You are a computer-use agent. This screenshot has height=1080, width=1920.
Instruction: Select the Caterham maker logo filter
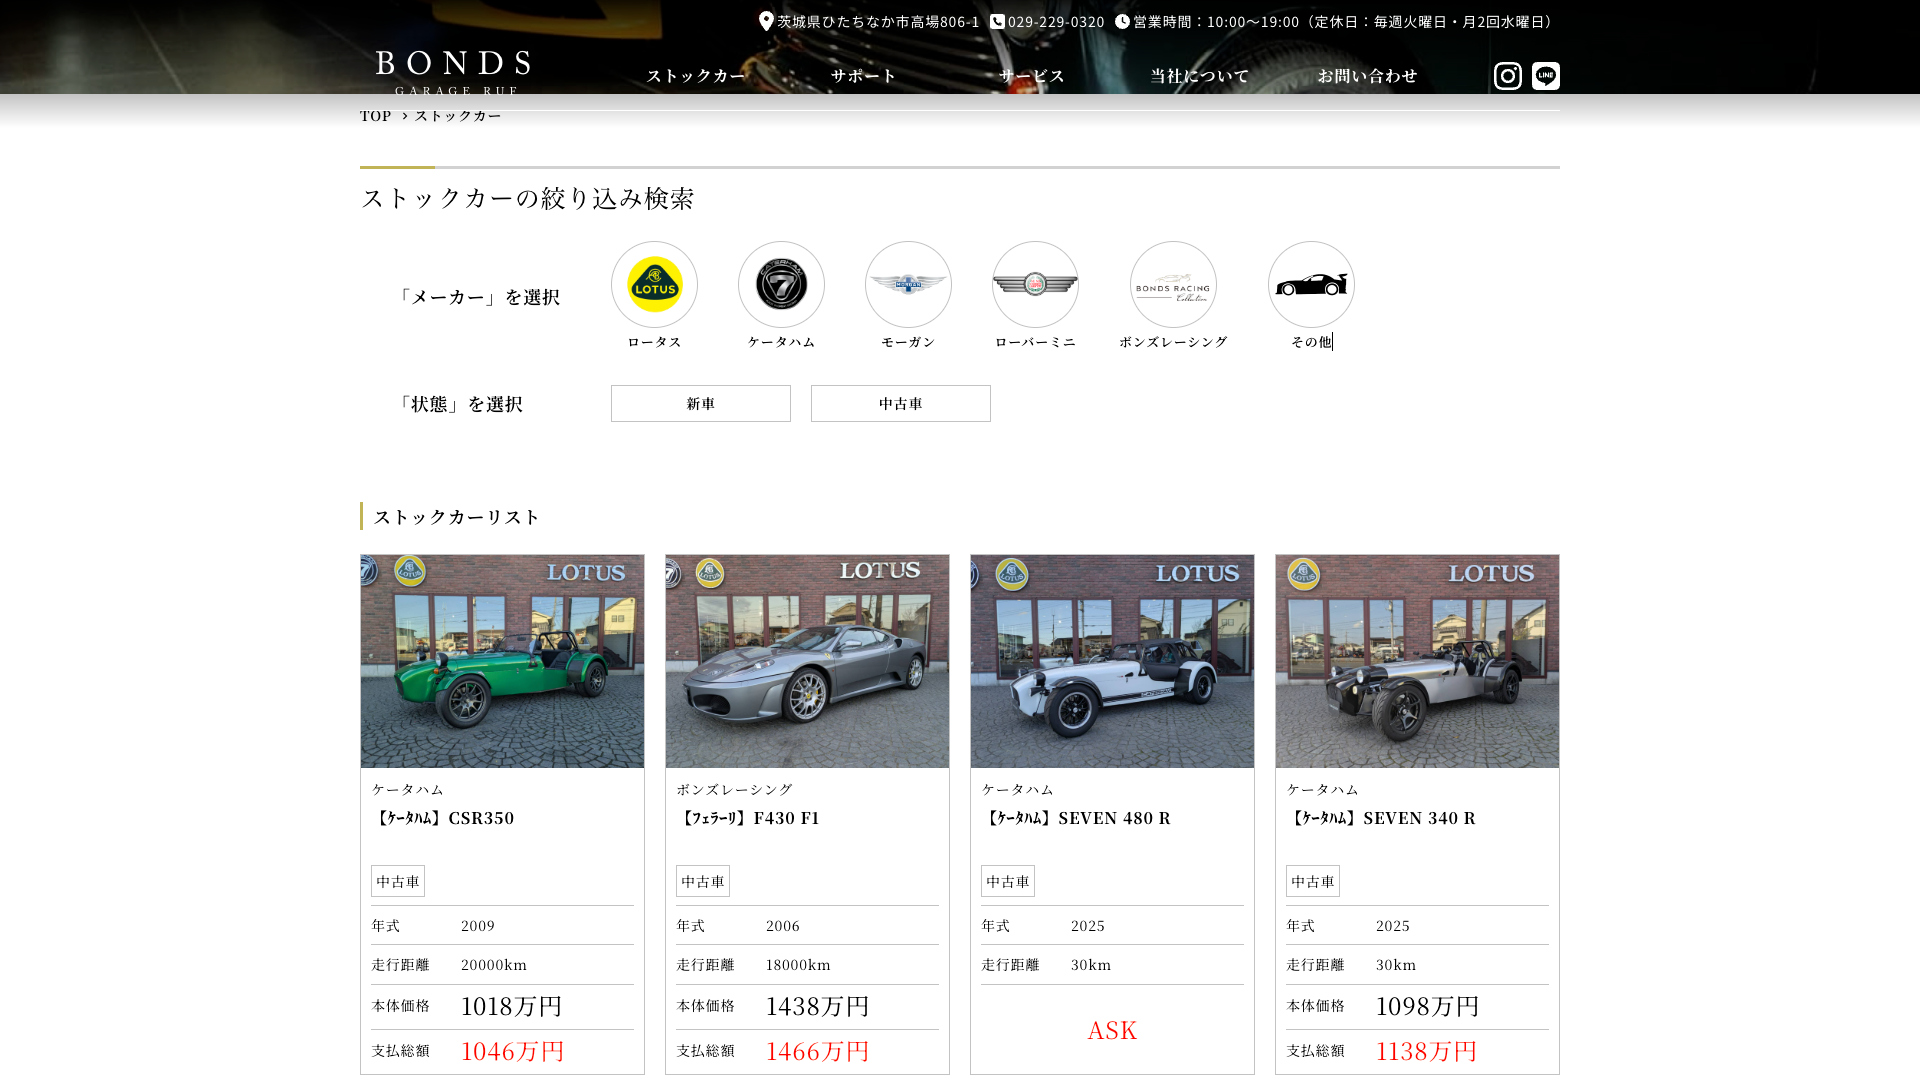781,284
